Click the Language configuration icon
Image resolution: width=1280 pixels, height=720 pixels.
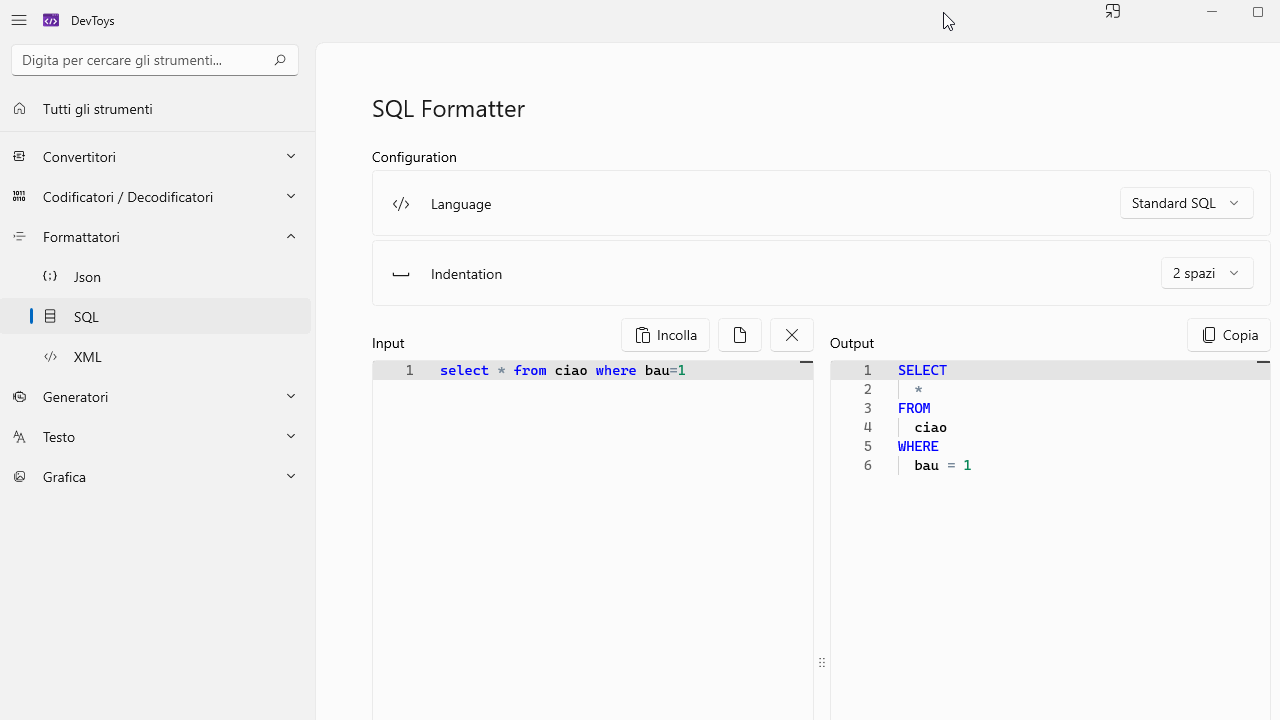click(401, 203)
